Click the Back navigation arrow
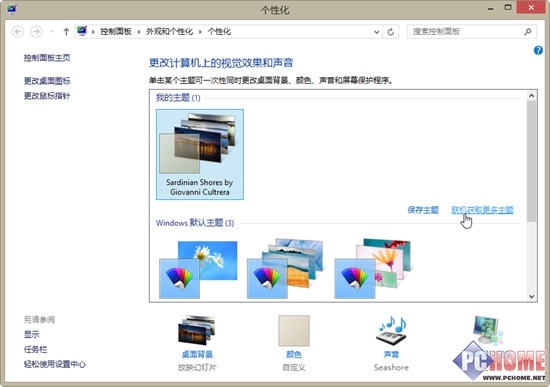 pyautogui.click(x=18, y=32)
